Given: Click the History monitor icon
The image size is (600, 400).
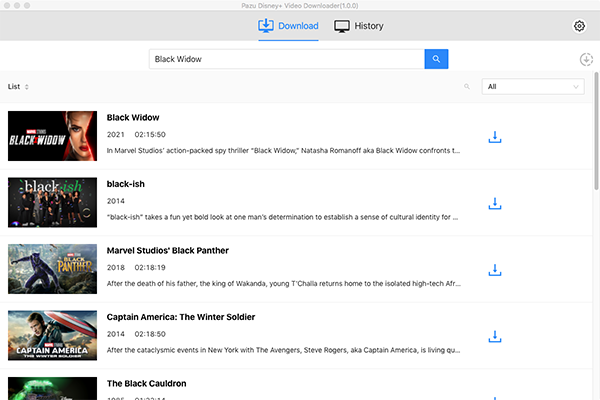Looking at the screenshot, I should click(342, 26).
